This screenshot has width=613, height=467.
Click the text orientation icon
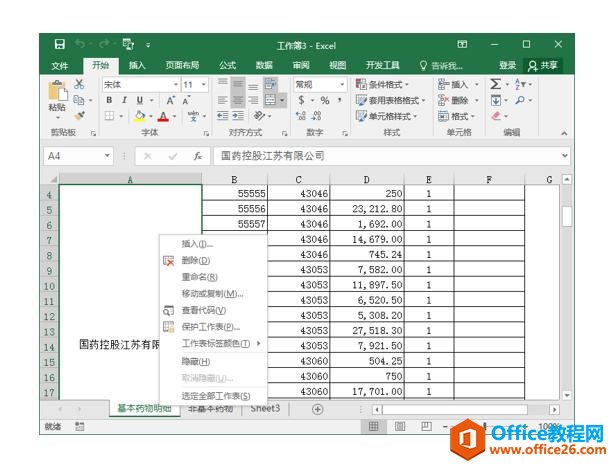coord(260,116)
